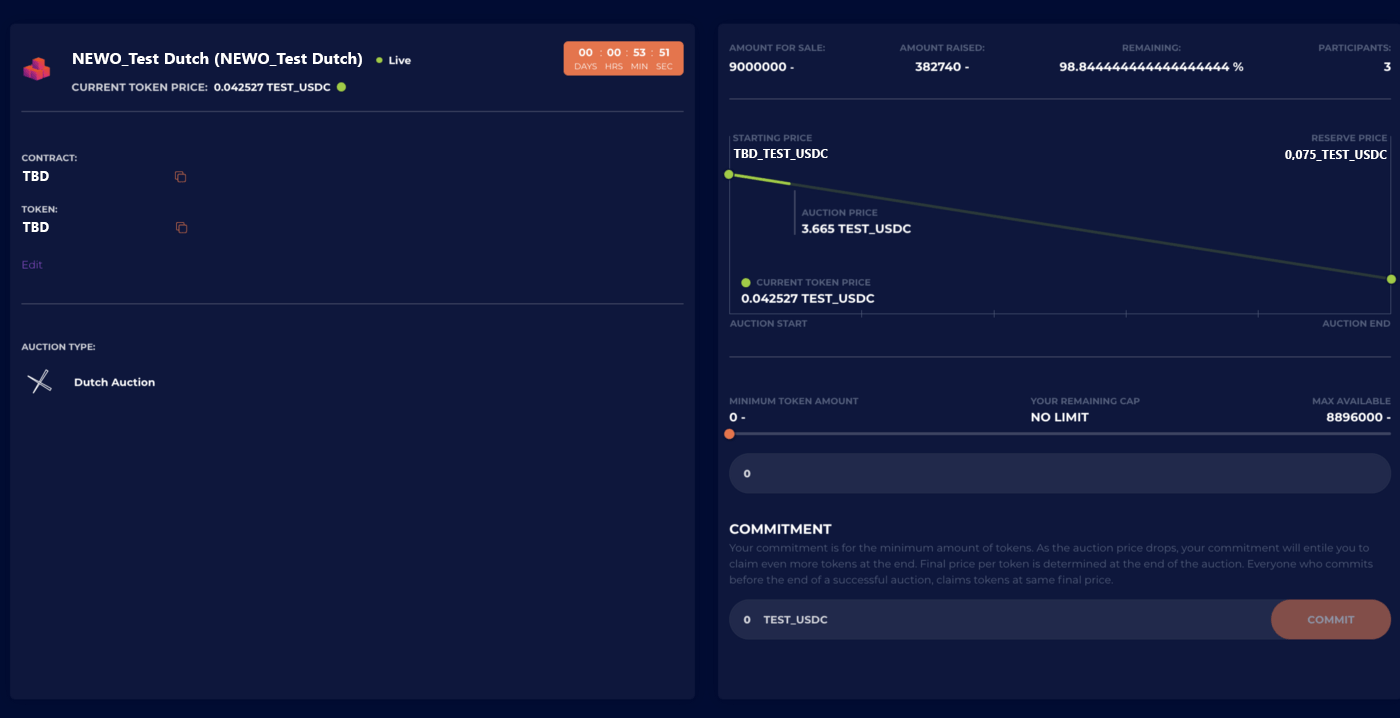This screenshot has width=1400, height=718.
Task: Select the green starting price marker on chart
Action: (x=730, y=172)
